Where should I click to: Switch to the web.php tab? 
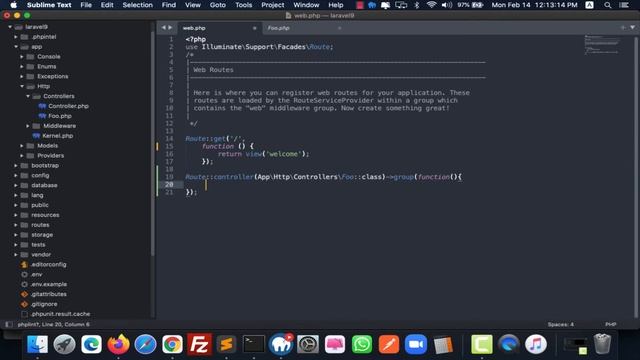click(x=194, y=28)
